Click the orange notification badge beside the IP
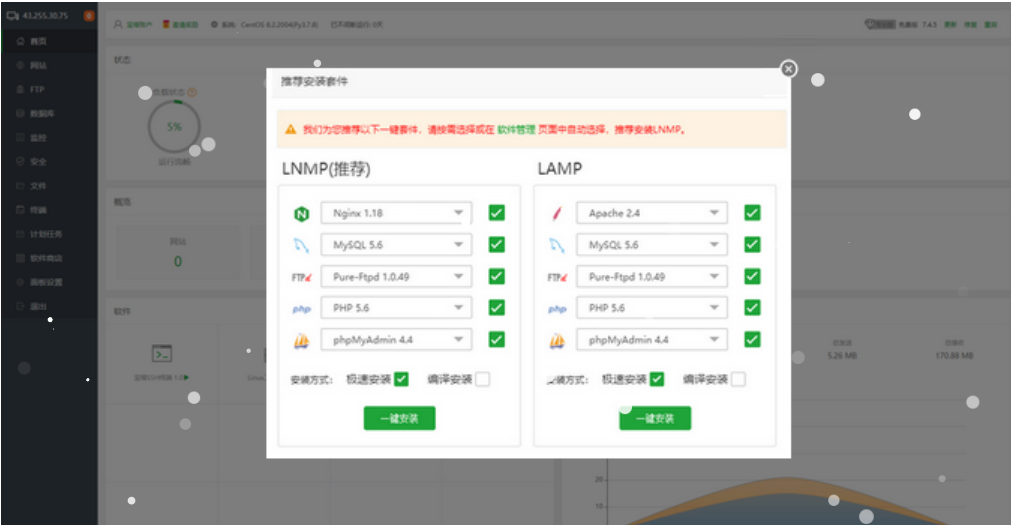Viewport: 1011px width, 525px height. pos(89,15)
